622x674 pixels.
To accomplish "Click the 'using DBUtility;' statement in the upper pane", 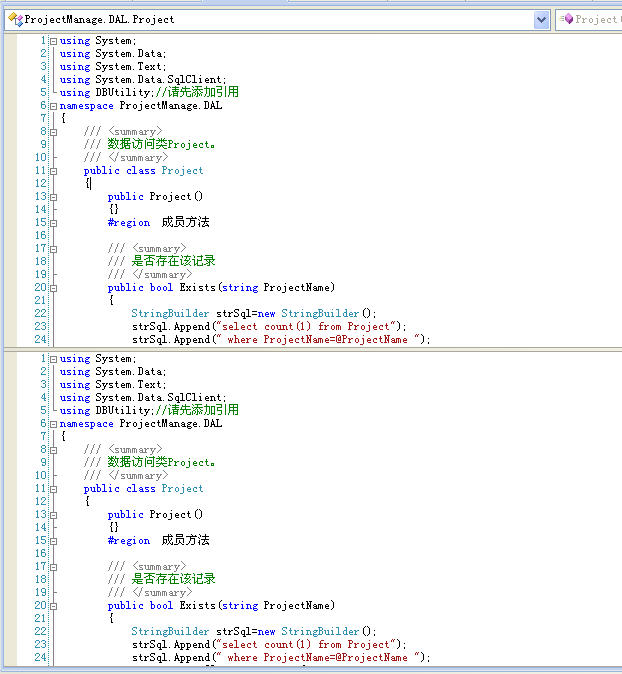I will (107, 92).
